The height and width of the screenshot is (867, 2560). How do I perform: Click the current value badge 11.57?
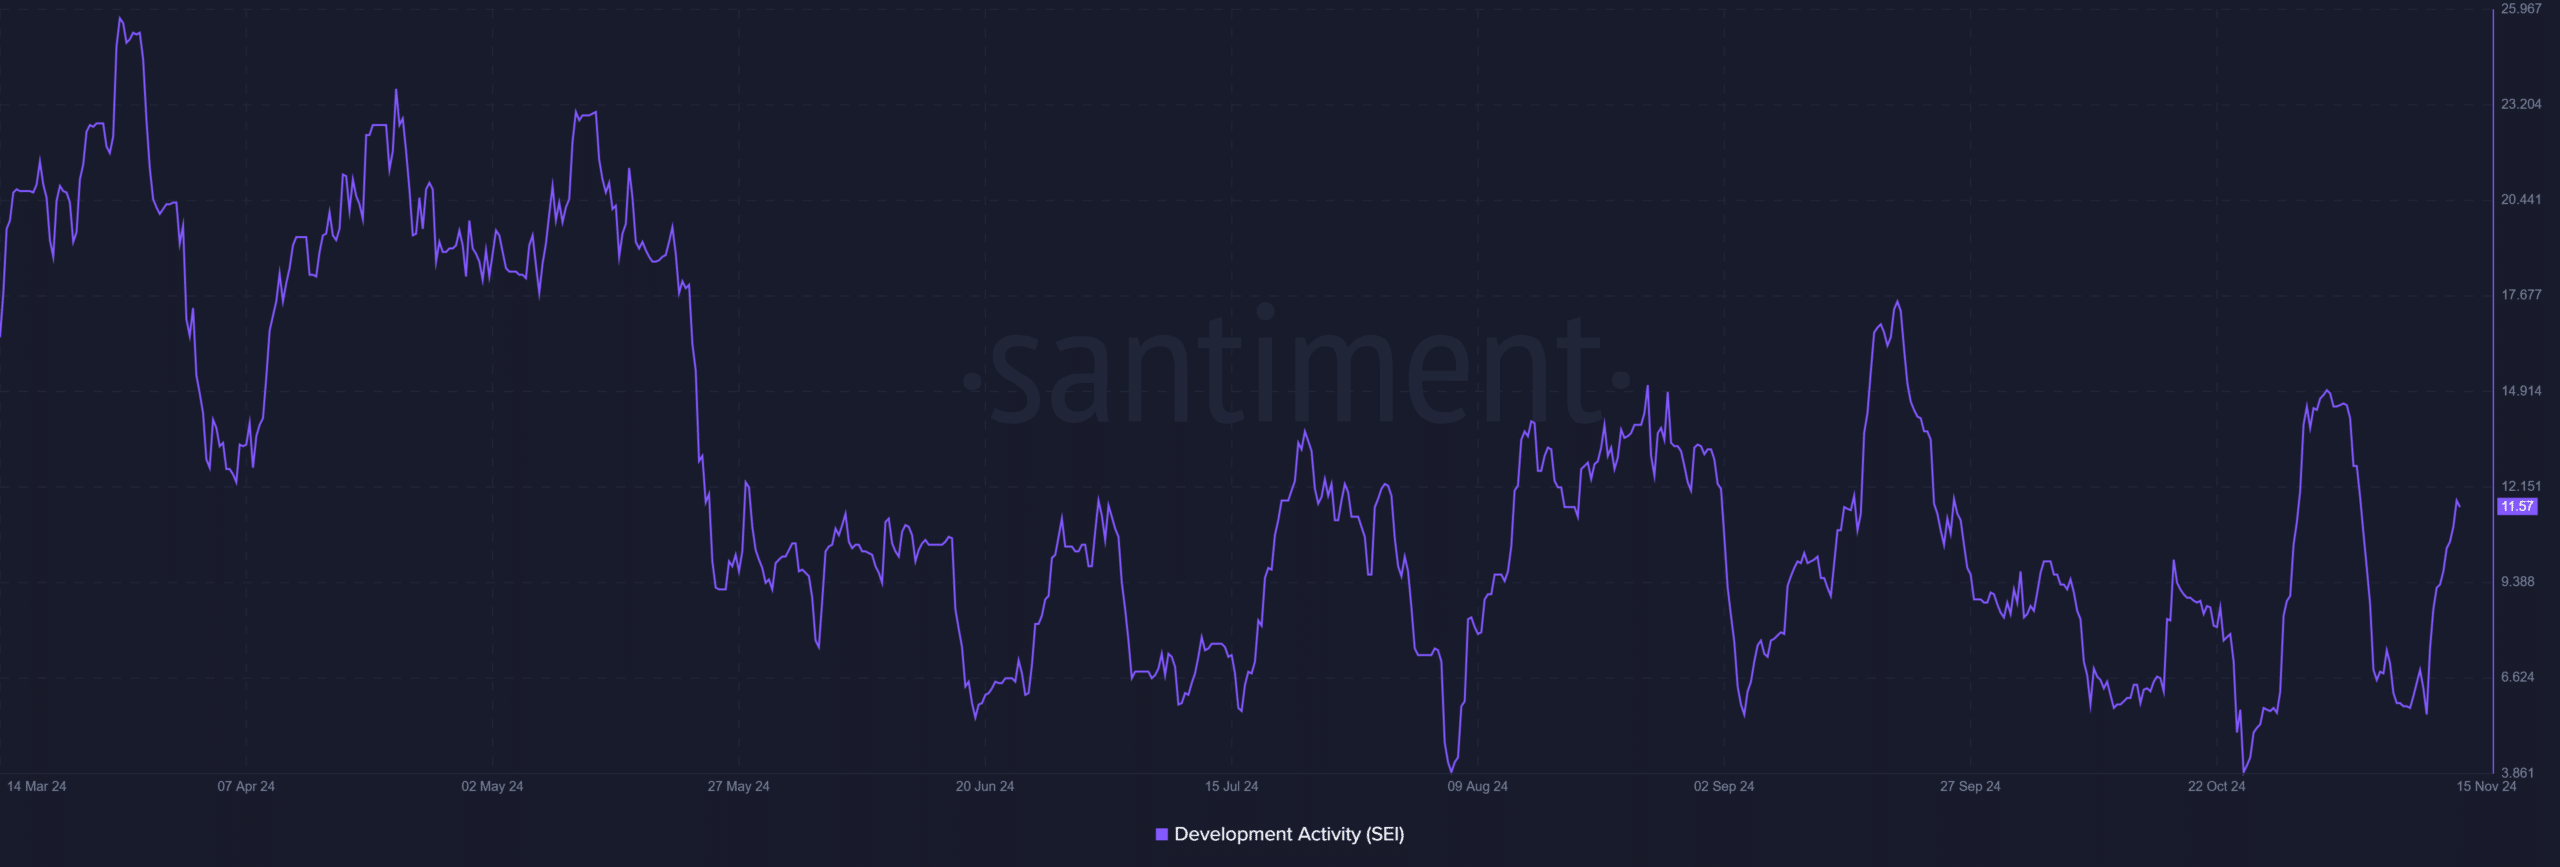pos(2517,506)
